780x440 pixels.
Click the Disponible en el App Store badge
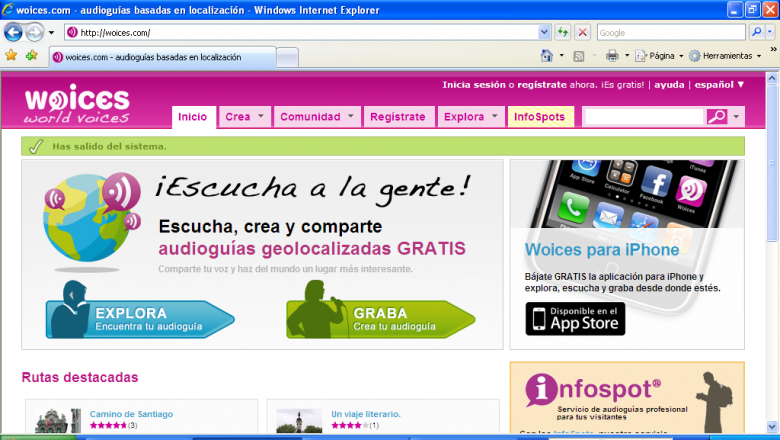point(575,319)
